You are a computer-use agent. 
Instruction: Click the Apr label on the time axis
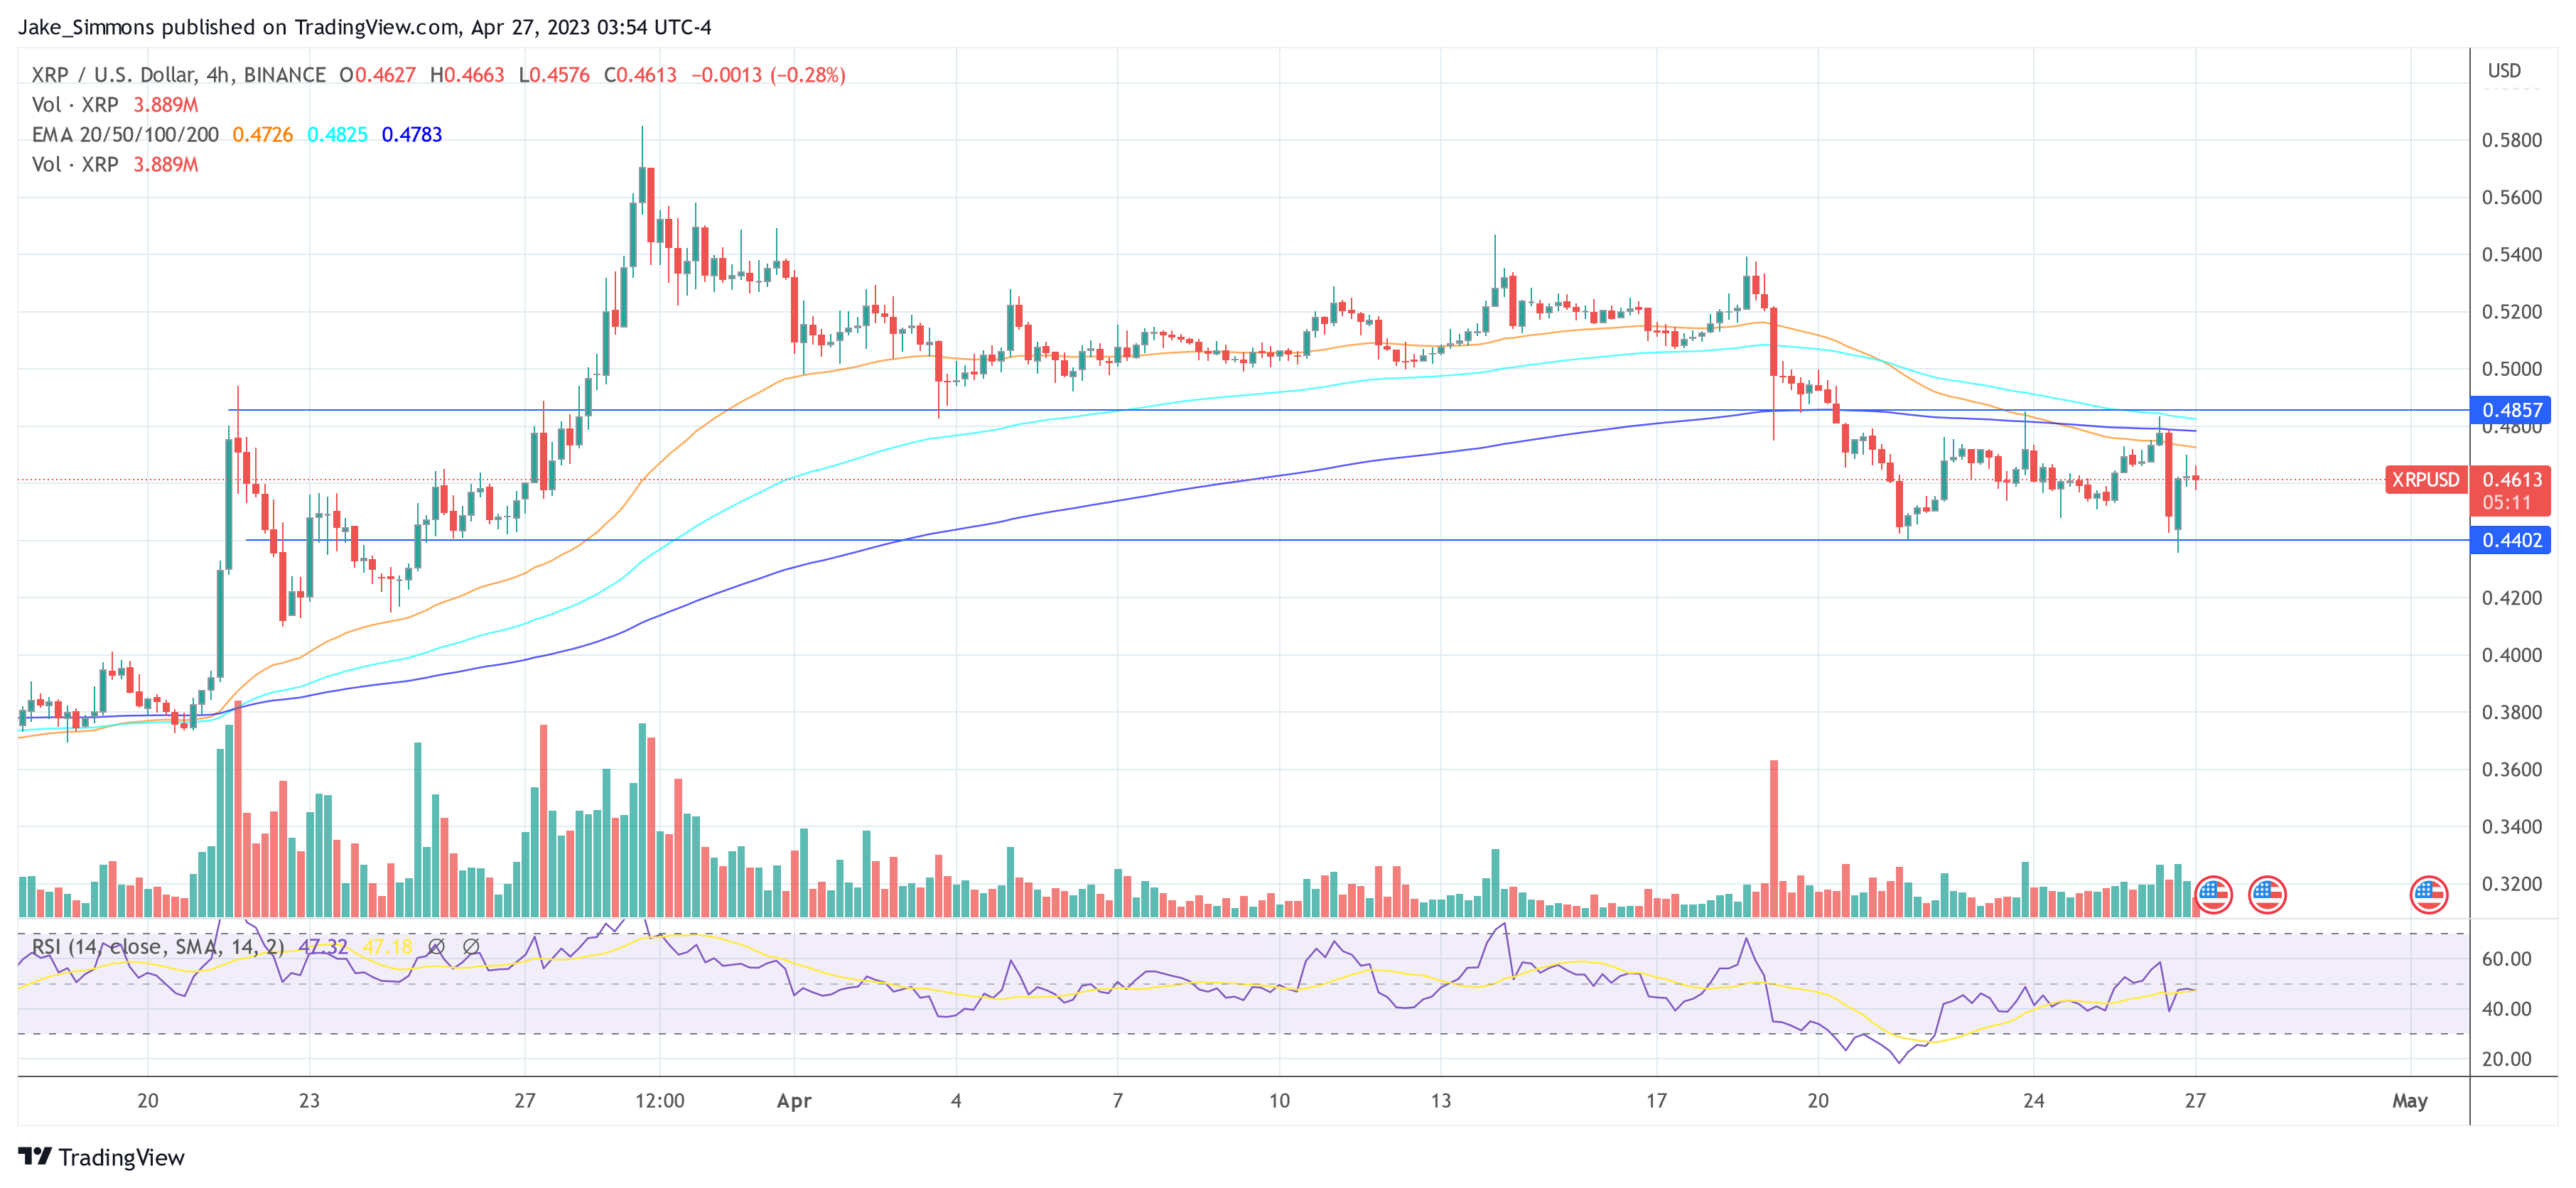794,1101
